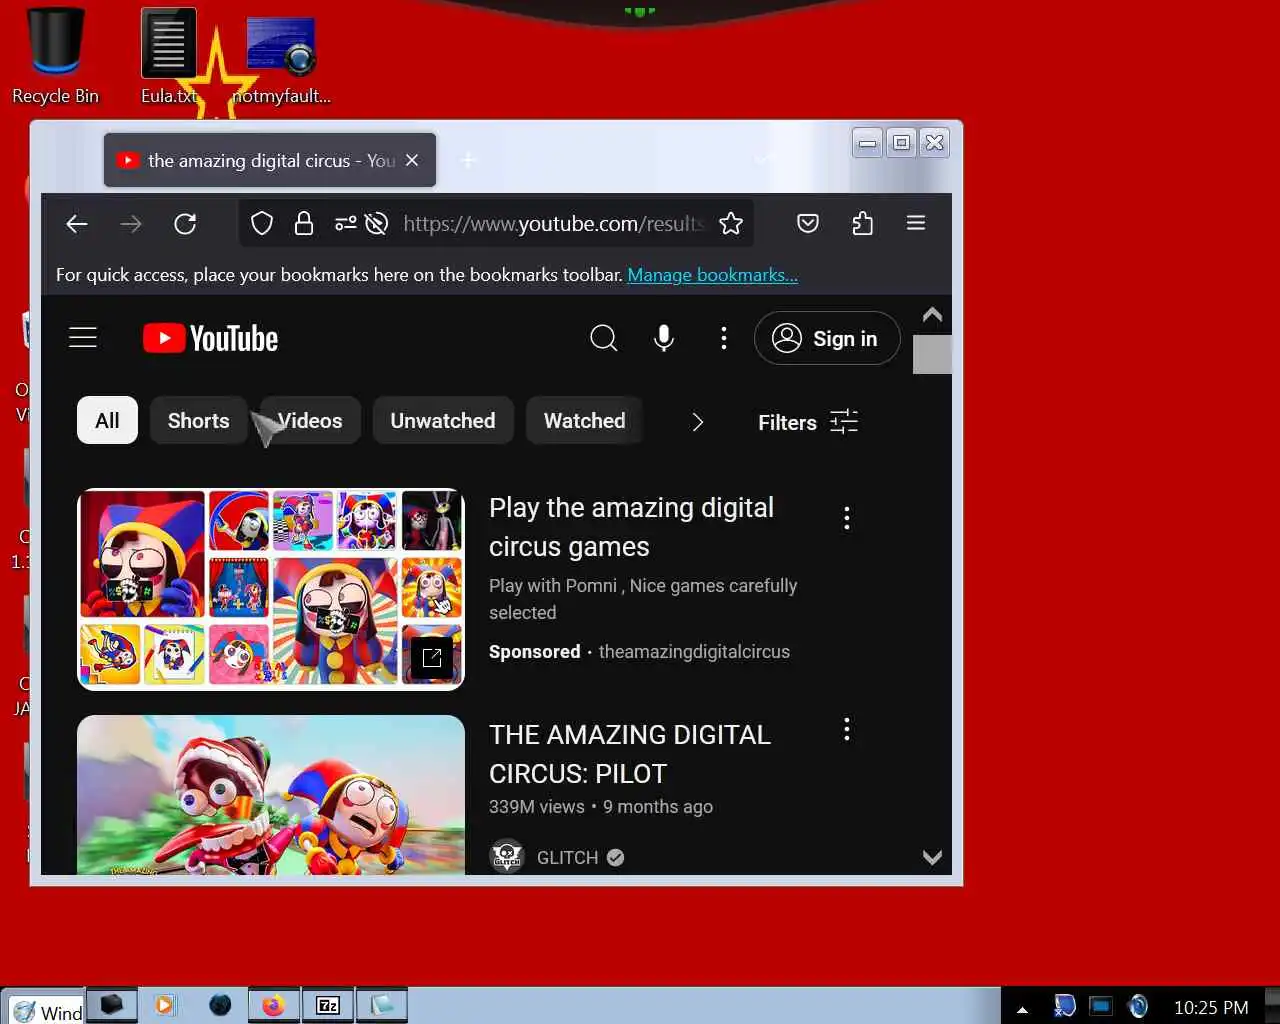Open 'THE AMAZING DIGITAL CIRCUS: PILOT' title
The width and height of the screenshot is (1280, 1024).
click(x=630, y=754)
